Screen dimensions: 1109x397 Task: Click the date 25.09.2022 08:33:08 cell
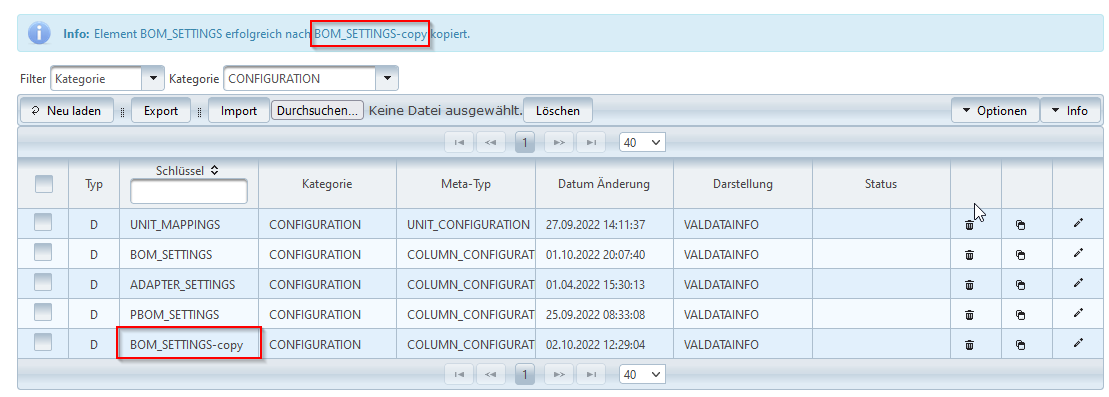604,314
